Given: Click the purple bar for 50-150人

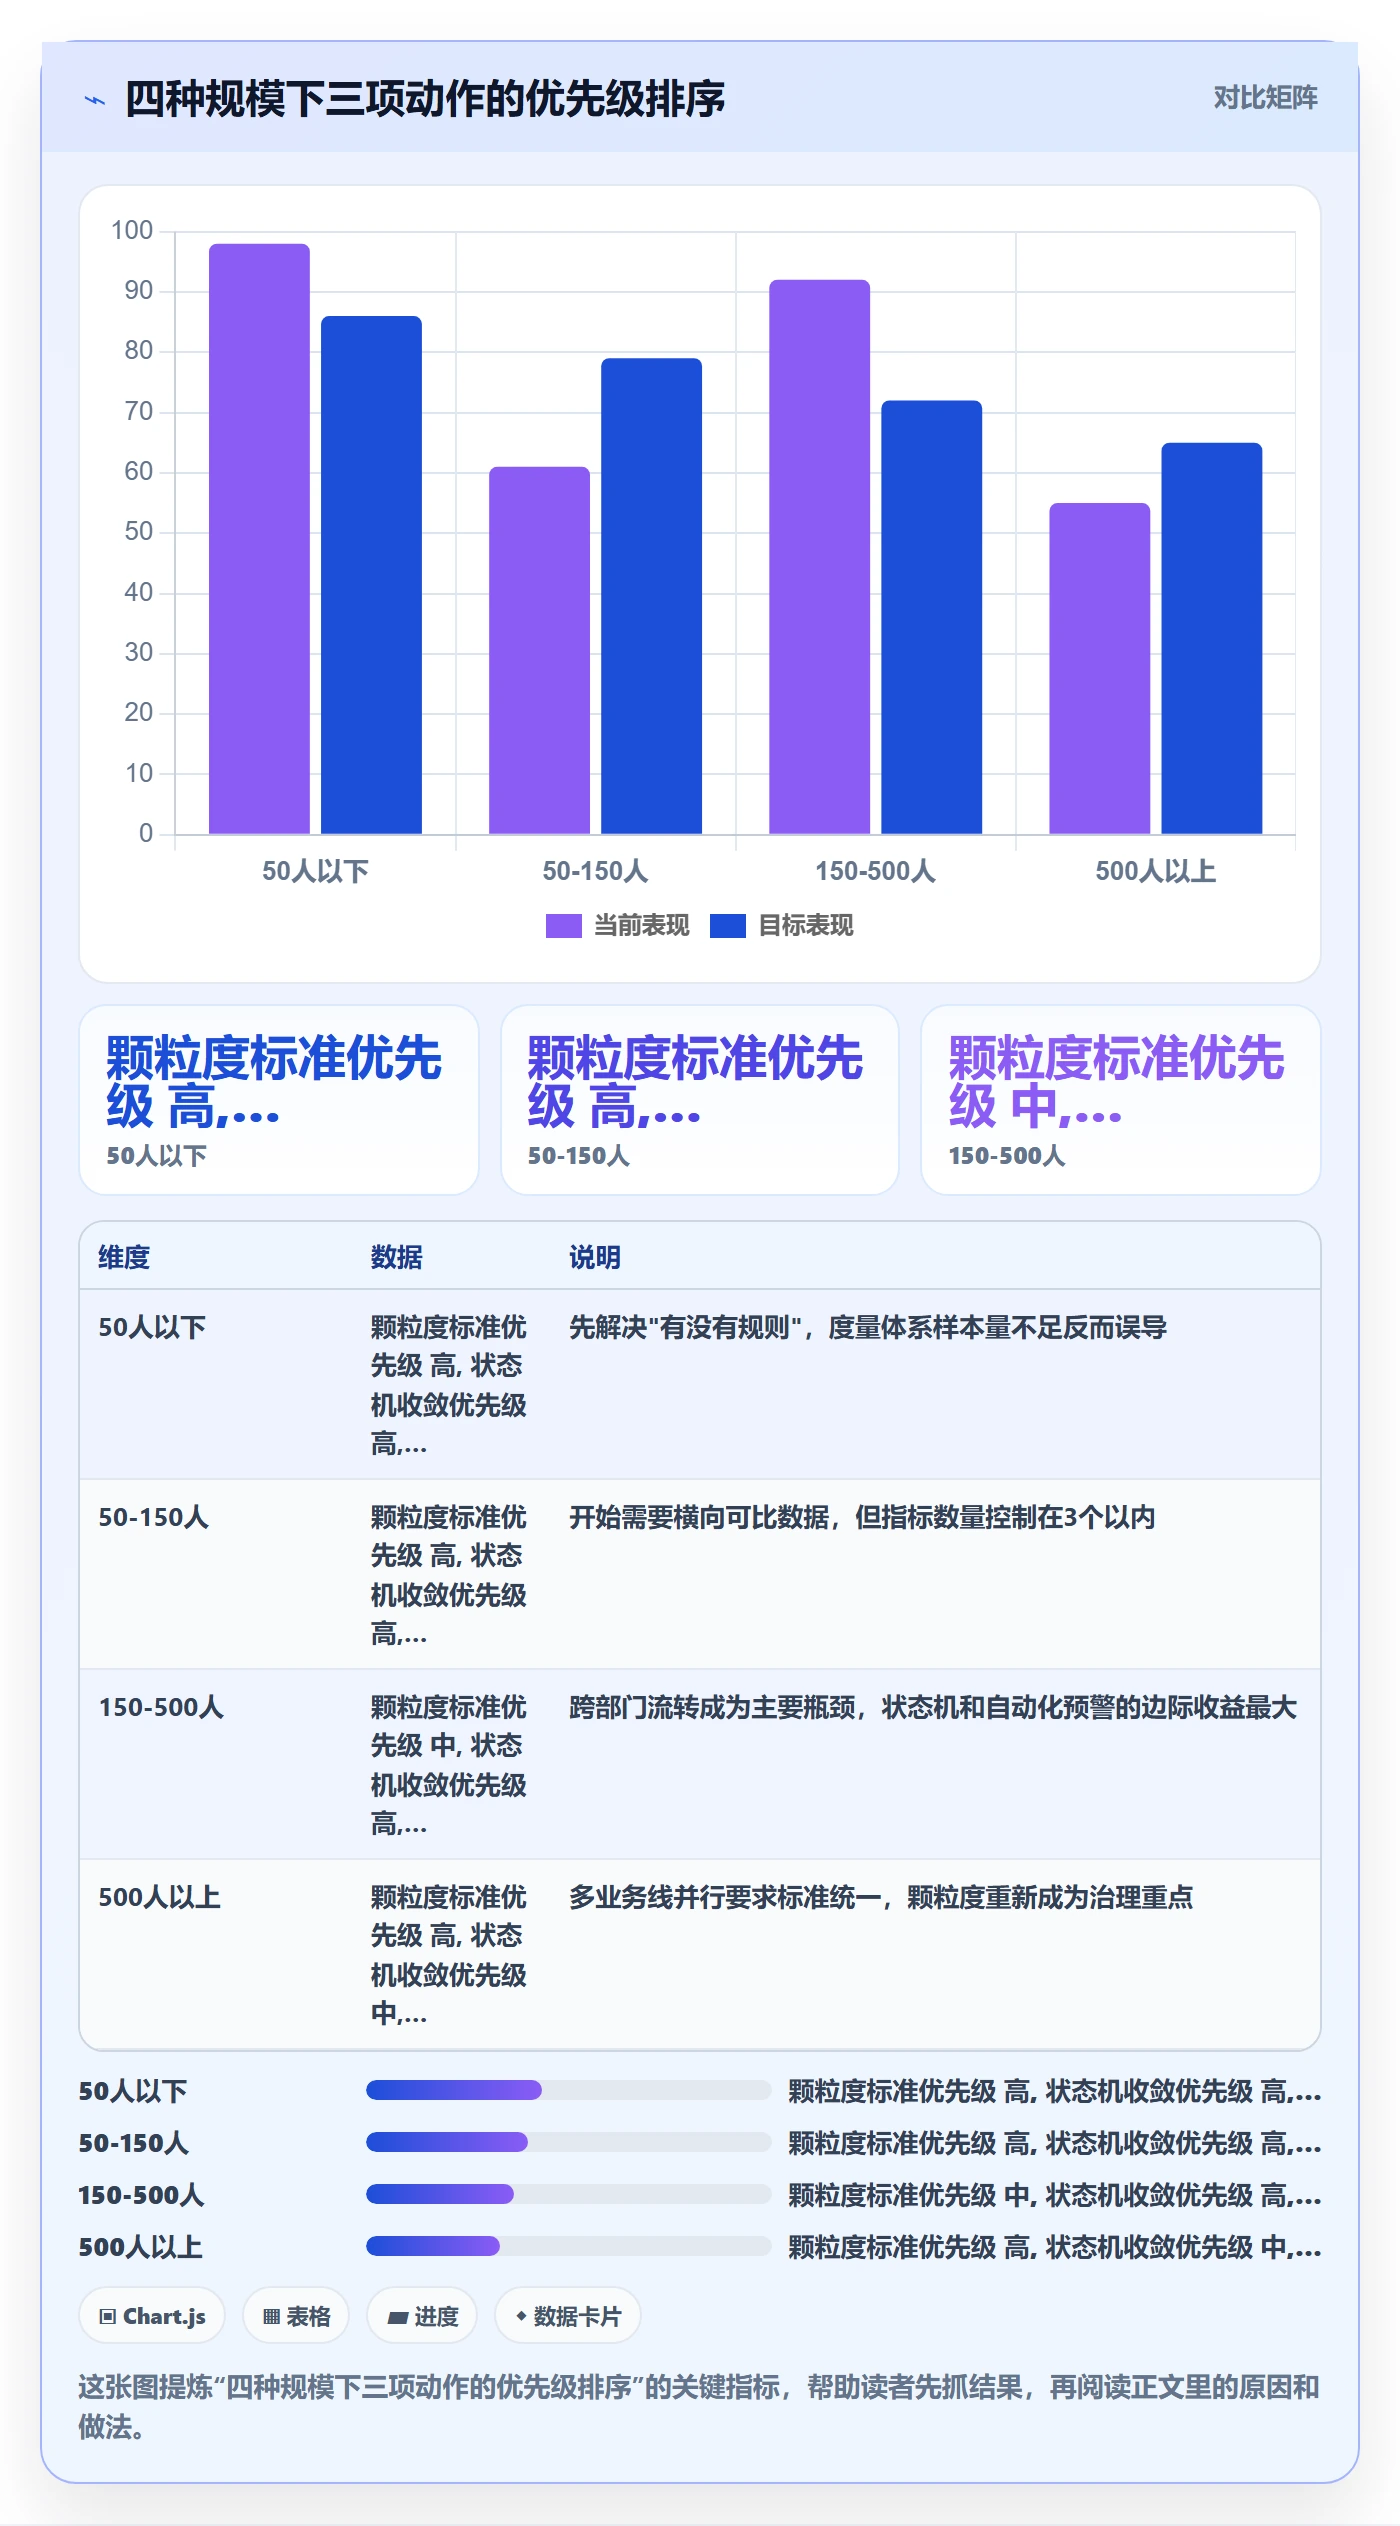Looking at the screenshot, I should pyautogui.click(x=539, y=650).
